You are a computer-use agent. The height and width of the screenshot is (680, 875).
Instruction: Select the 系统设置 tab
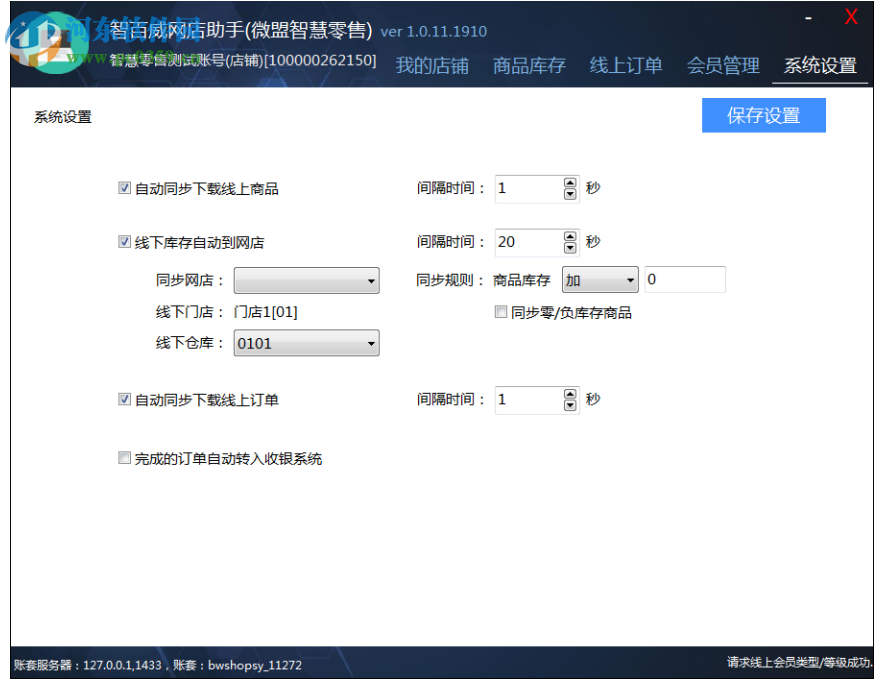click(x=821, y=65)
